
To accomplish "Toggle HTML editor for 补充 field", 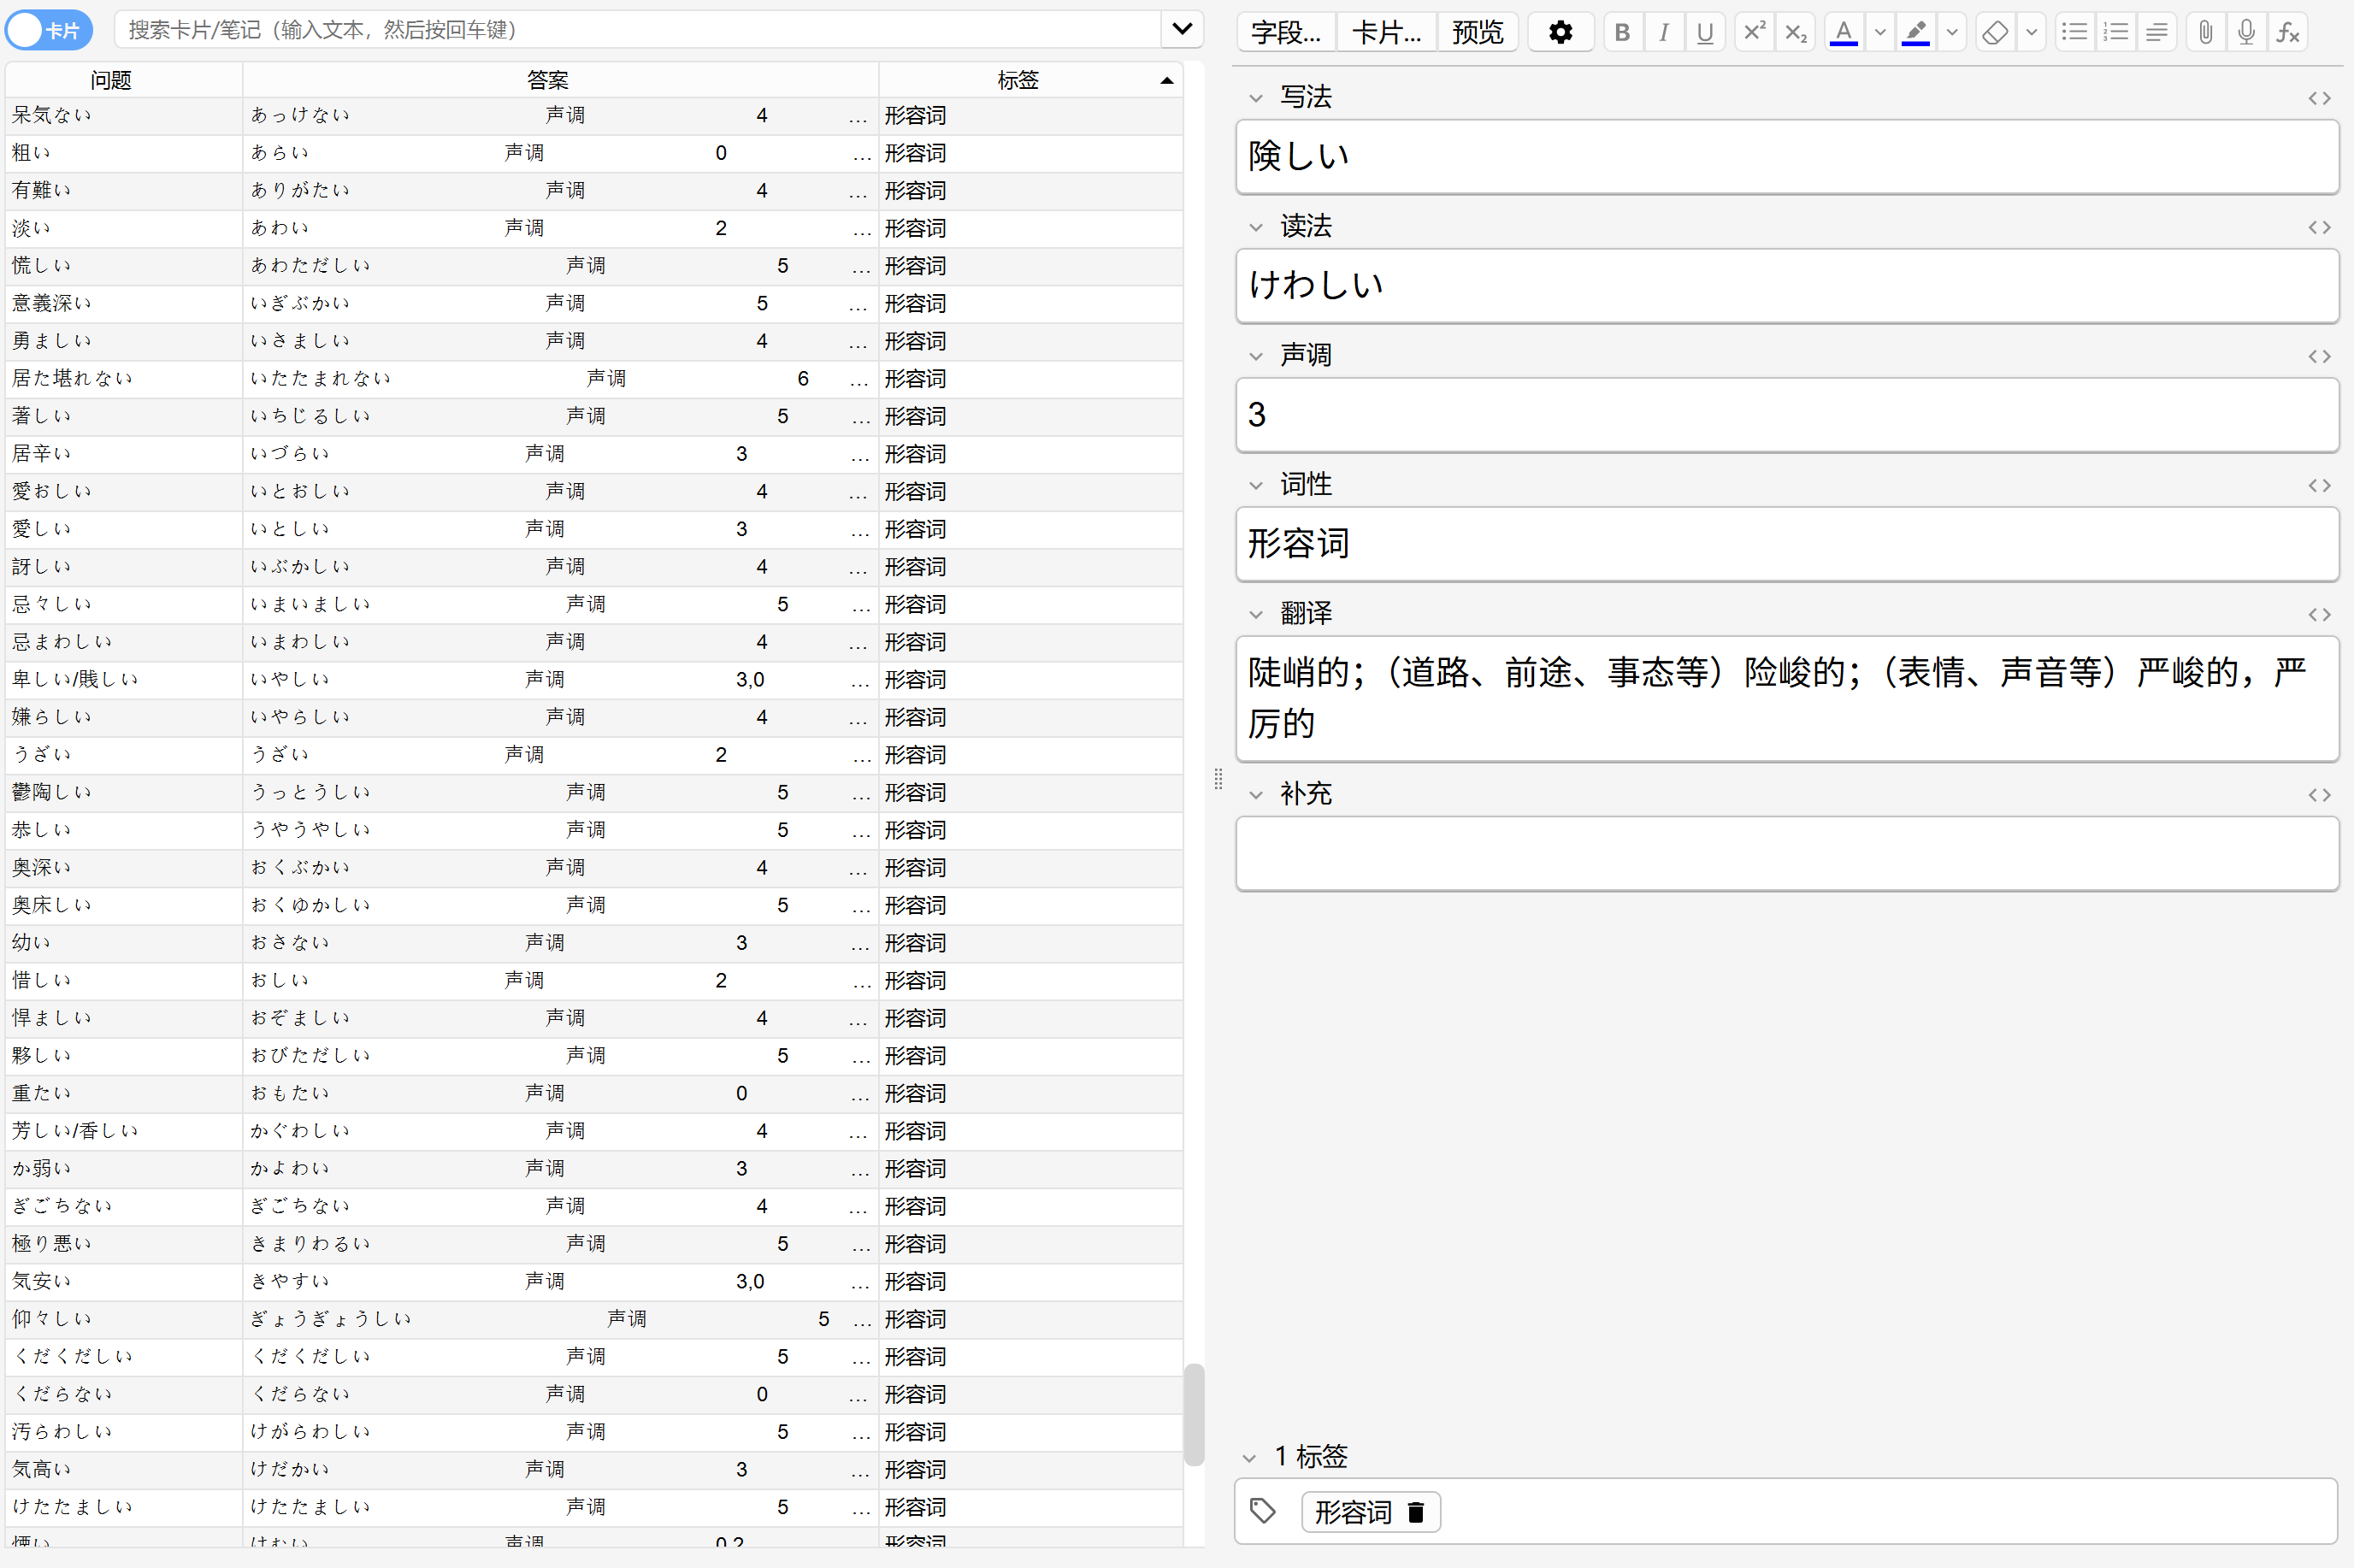I will [2320, 795].
